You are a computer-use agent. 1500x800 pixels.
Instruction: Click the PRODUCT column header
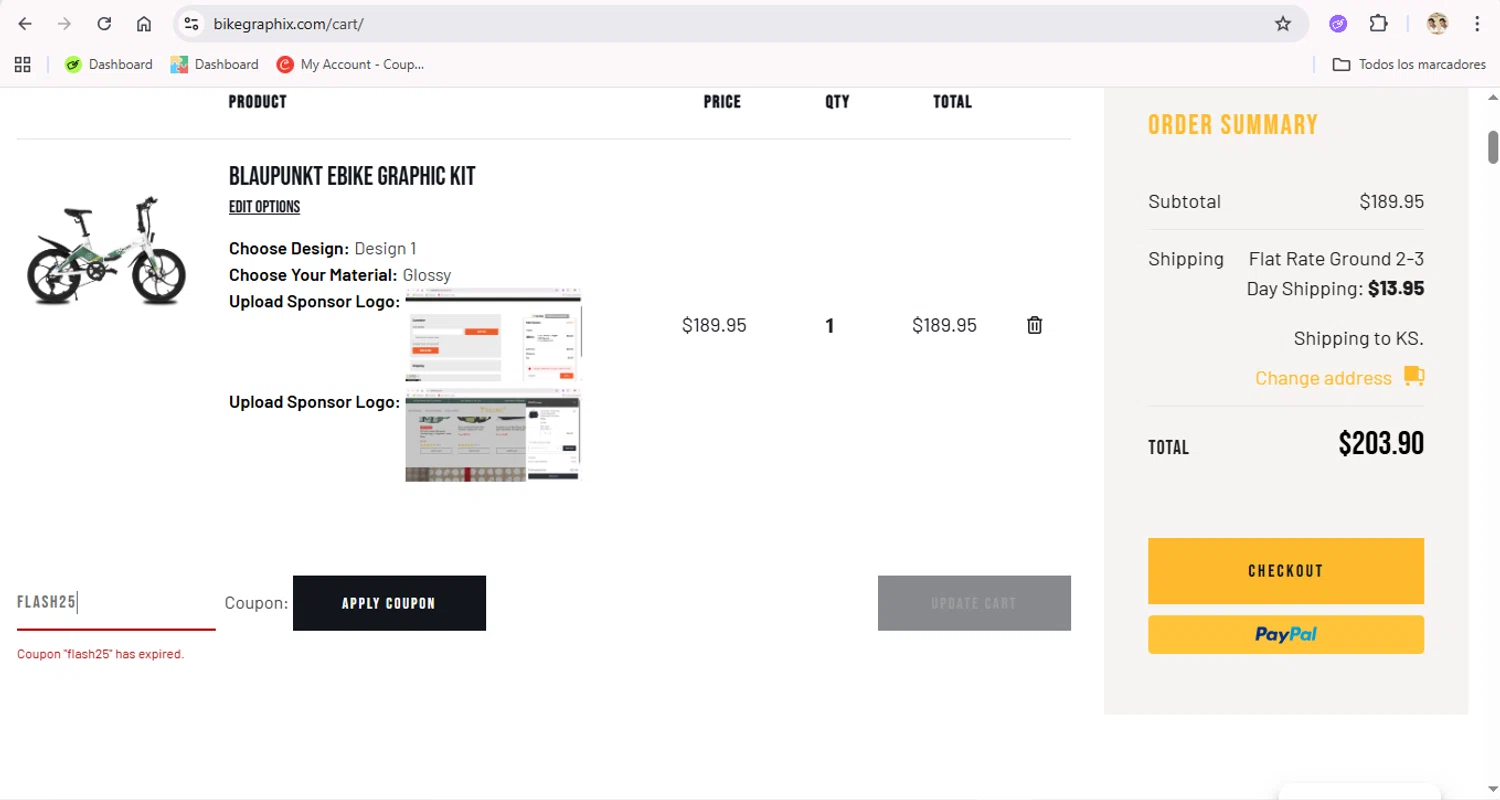[257, 102]
